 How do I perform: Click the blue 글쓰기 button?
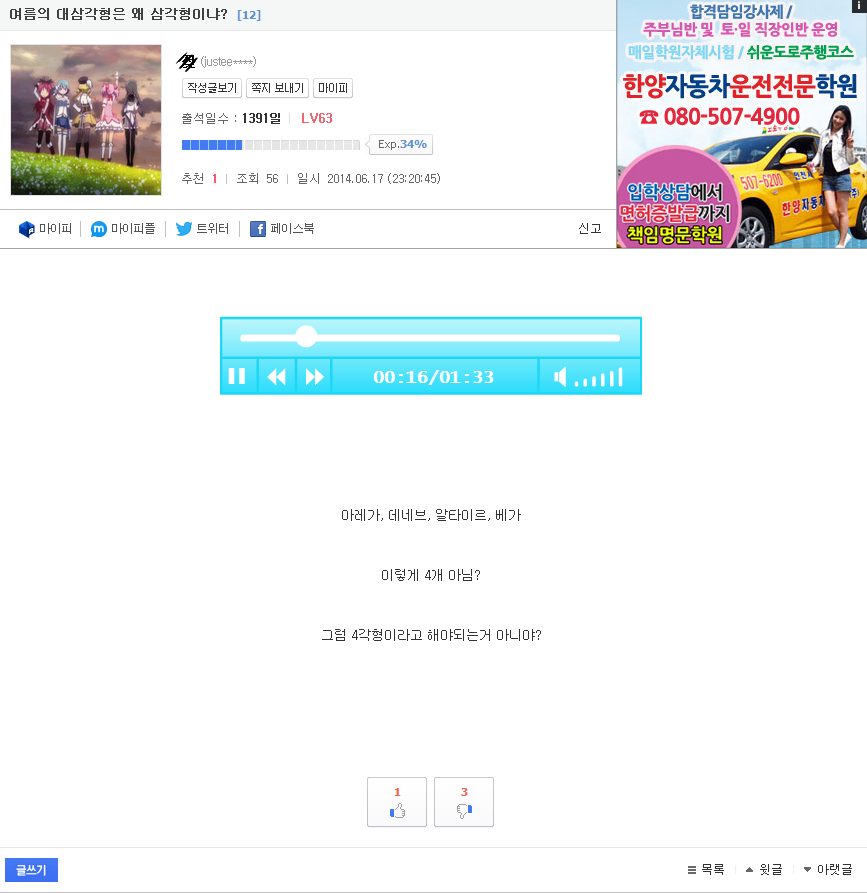click(x=31, y=870)
